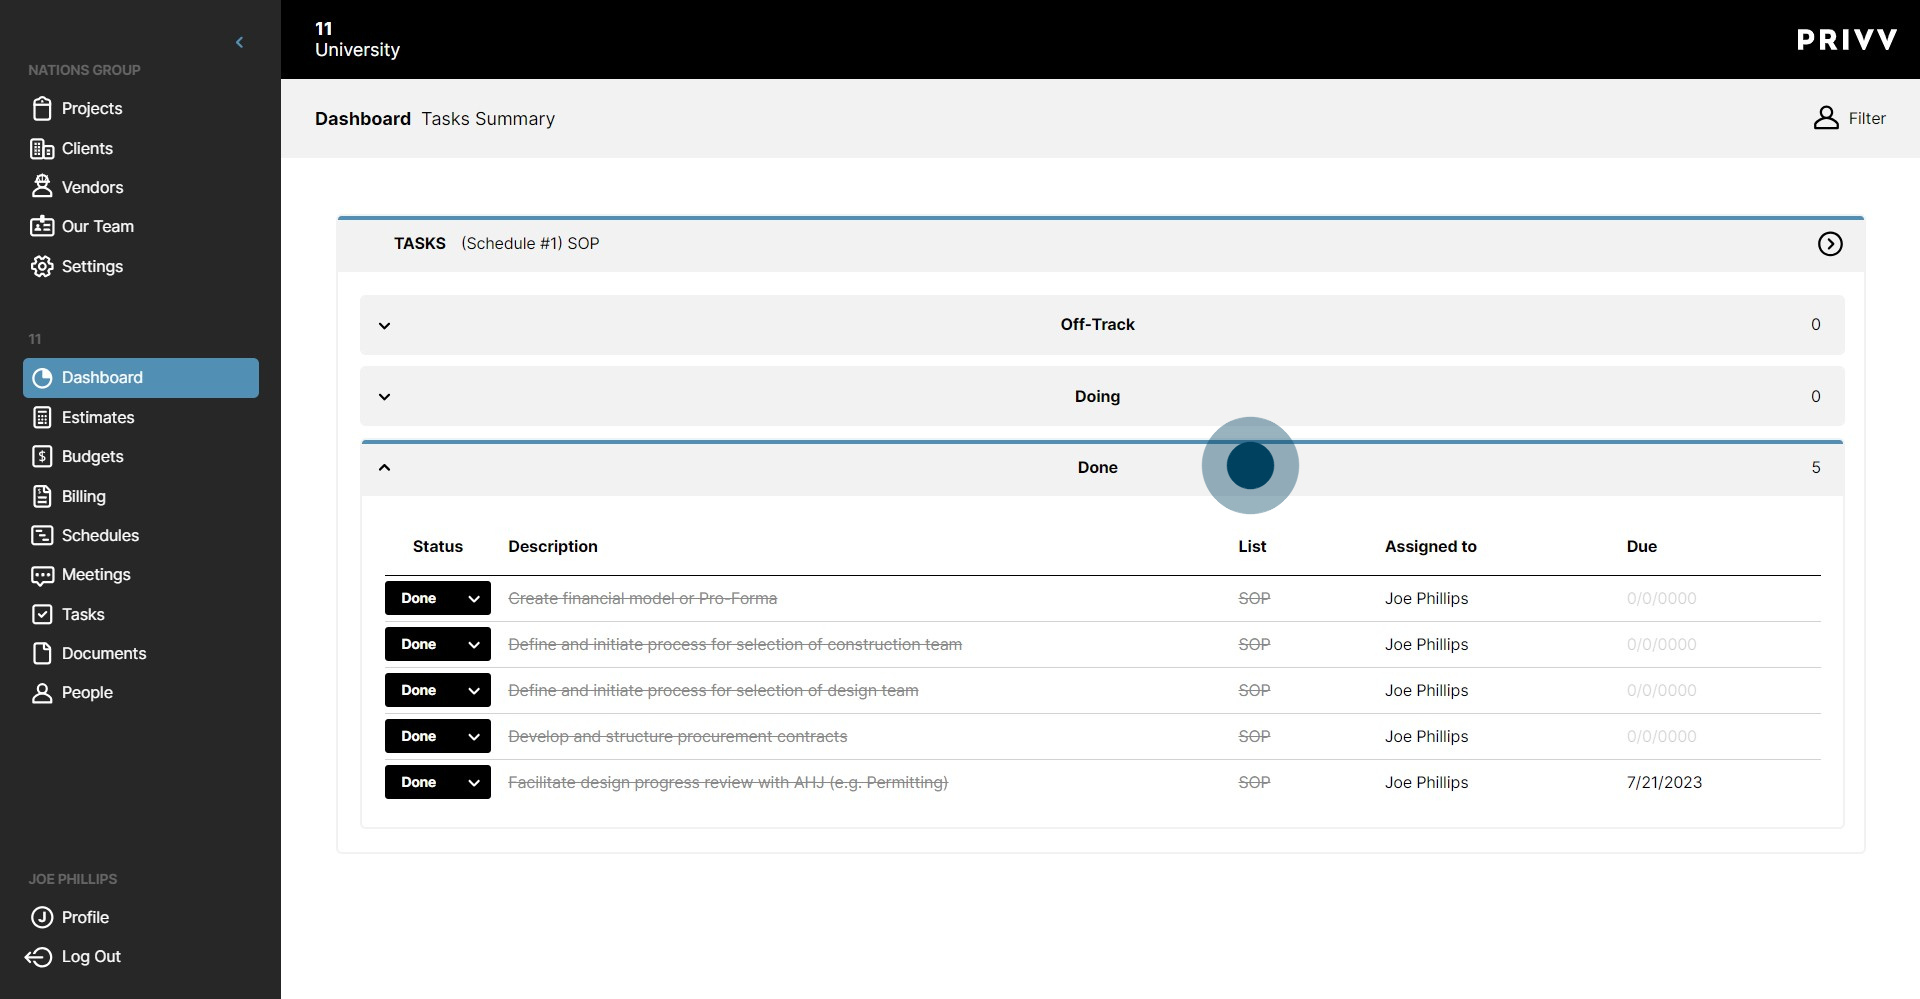
Task: Click the People person icon
Action: (42, 693)
